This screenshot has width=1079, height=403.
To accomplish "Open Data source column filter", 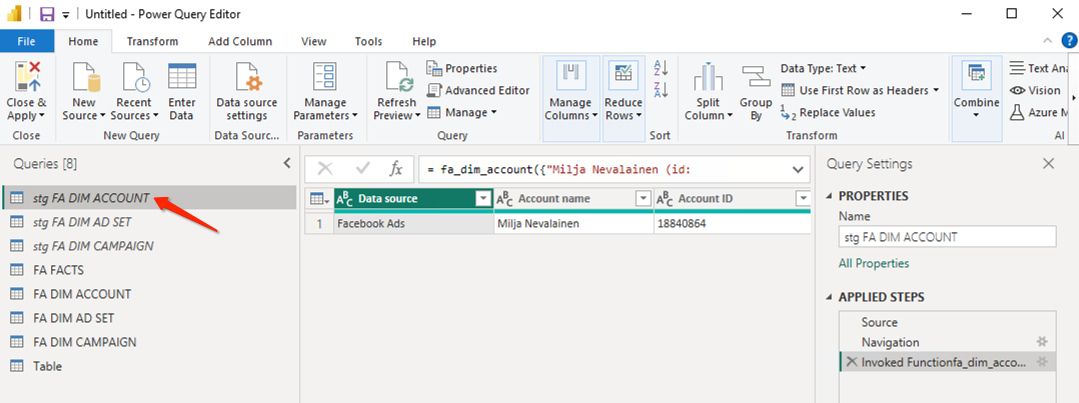I will click(x=482, y=199).
